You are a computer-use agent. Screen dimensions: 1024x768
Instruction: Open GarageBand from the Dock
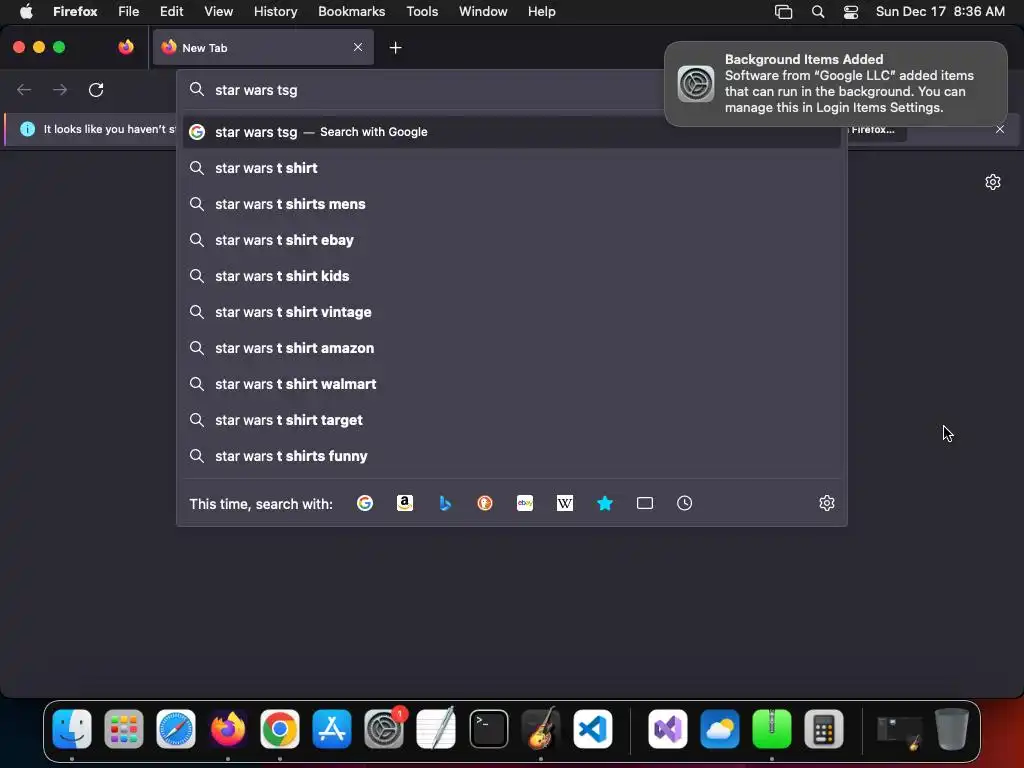pos(541,729)
